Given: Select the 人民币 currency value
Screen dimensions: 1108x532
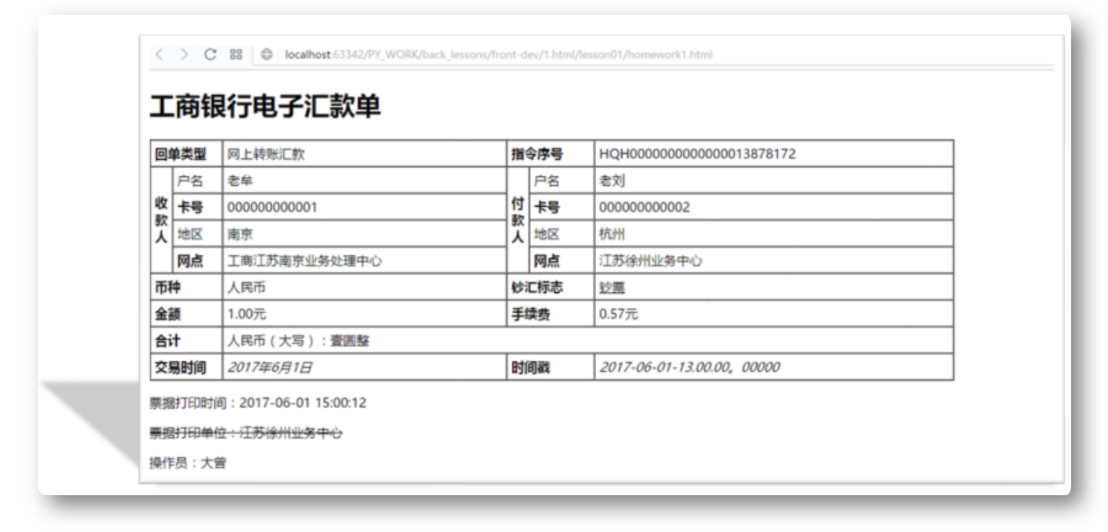Looking at the screenshot, I should [x=247, y=288].
